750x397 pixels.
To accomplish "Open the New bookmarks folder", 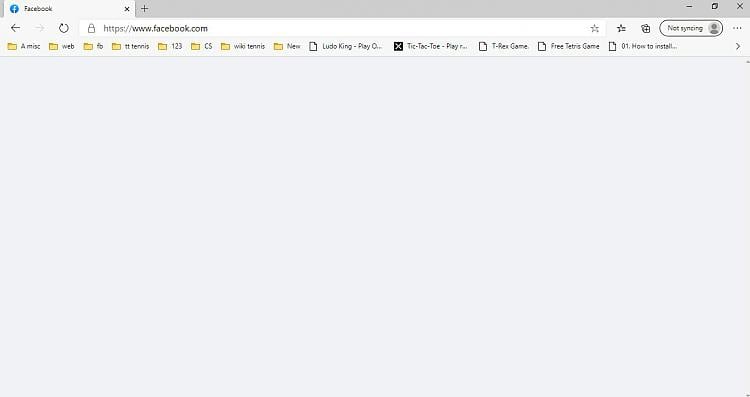I will click(x=287, y=46).
